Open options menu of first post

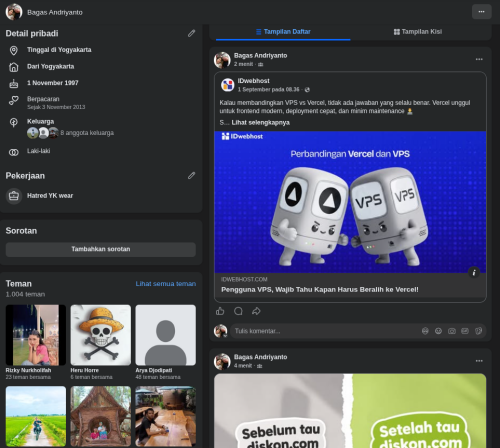(x=479, y=59)
